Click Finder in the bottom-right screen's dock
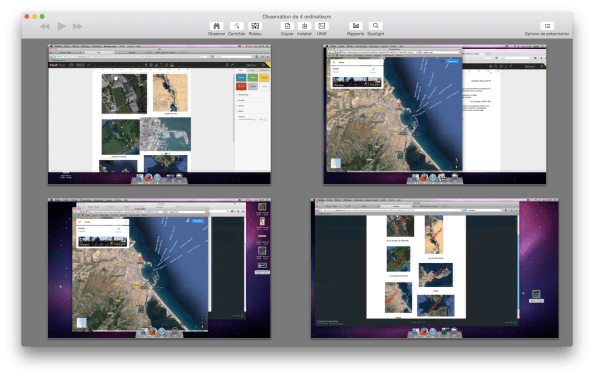 416,332
